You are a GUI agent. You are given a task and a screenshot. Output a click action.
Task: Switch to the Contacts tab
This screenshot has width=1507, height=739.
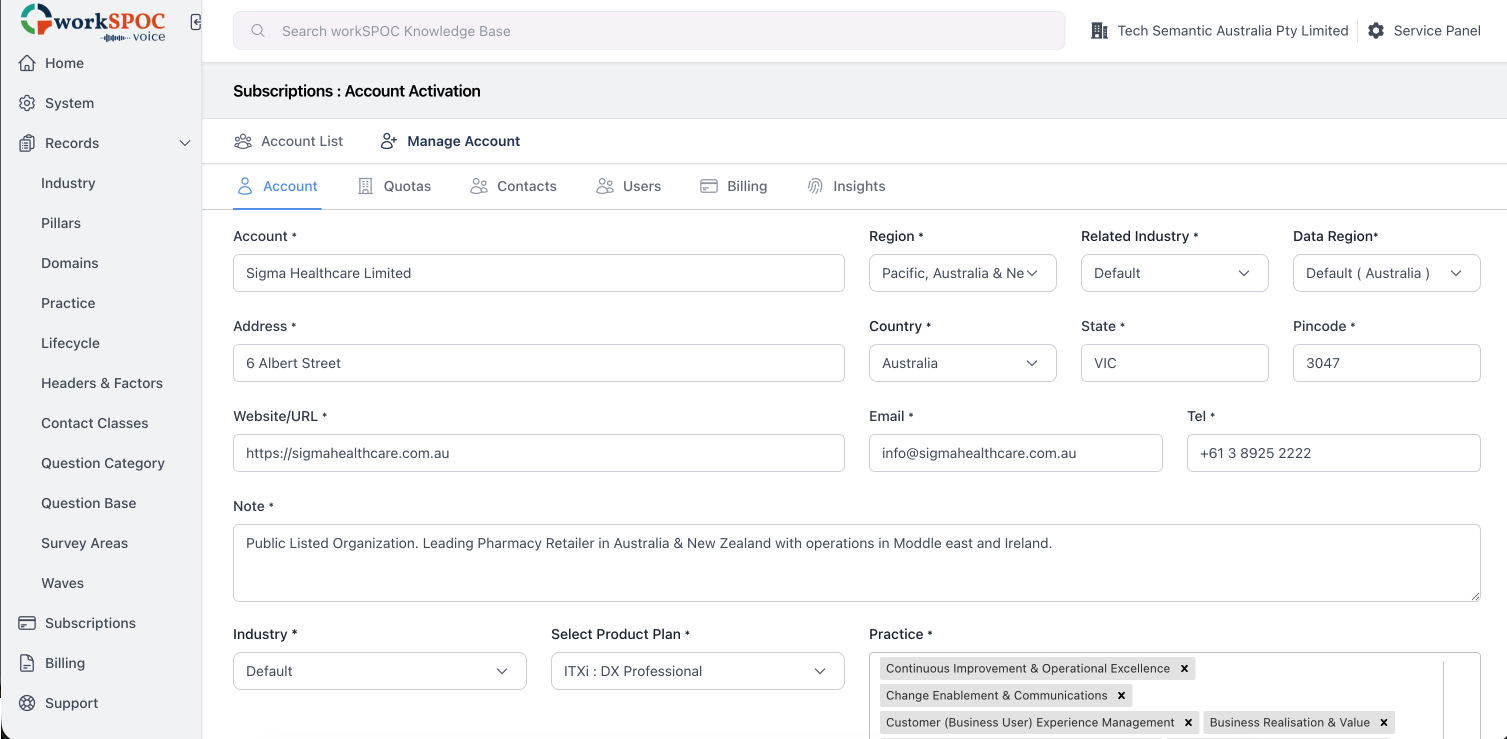[x=513, y=186]
